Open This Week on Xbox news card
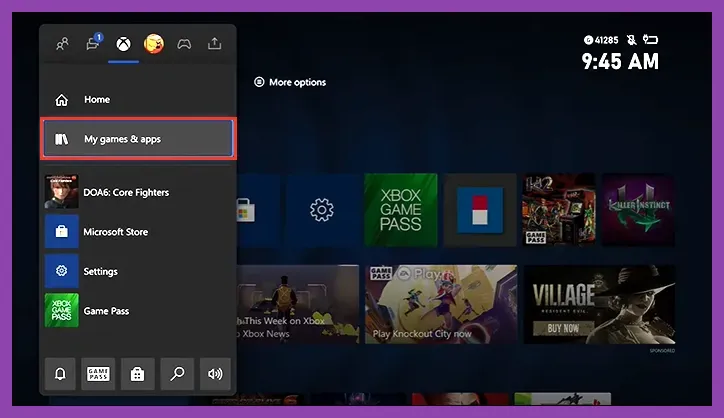Image resolution: width=724 pixels, height=418 pixels. point(298,304)
